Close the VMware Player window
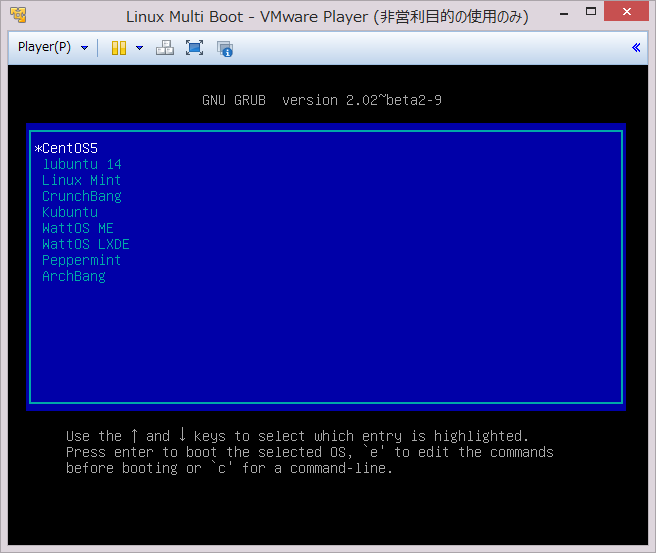This screenshot has height=553, width=656. point(627,11)
